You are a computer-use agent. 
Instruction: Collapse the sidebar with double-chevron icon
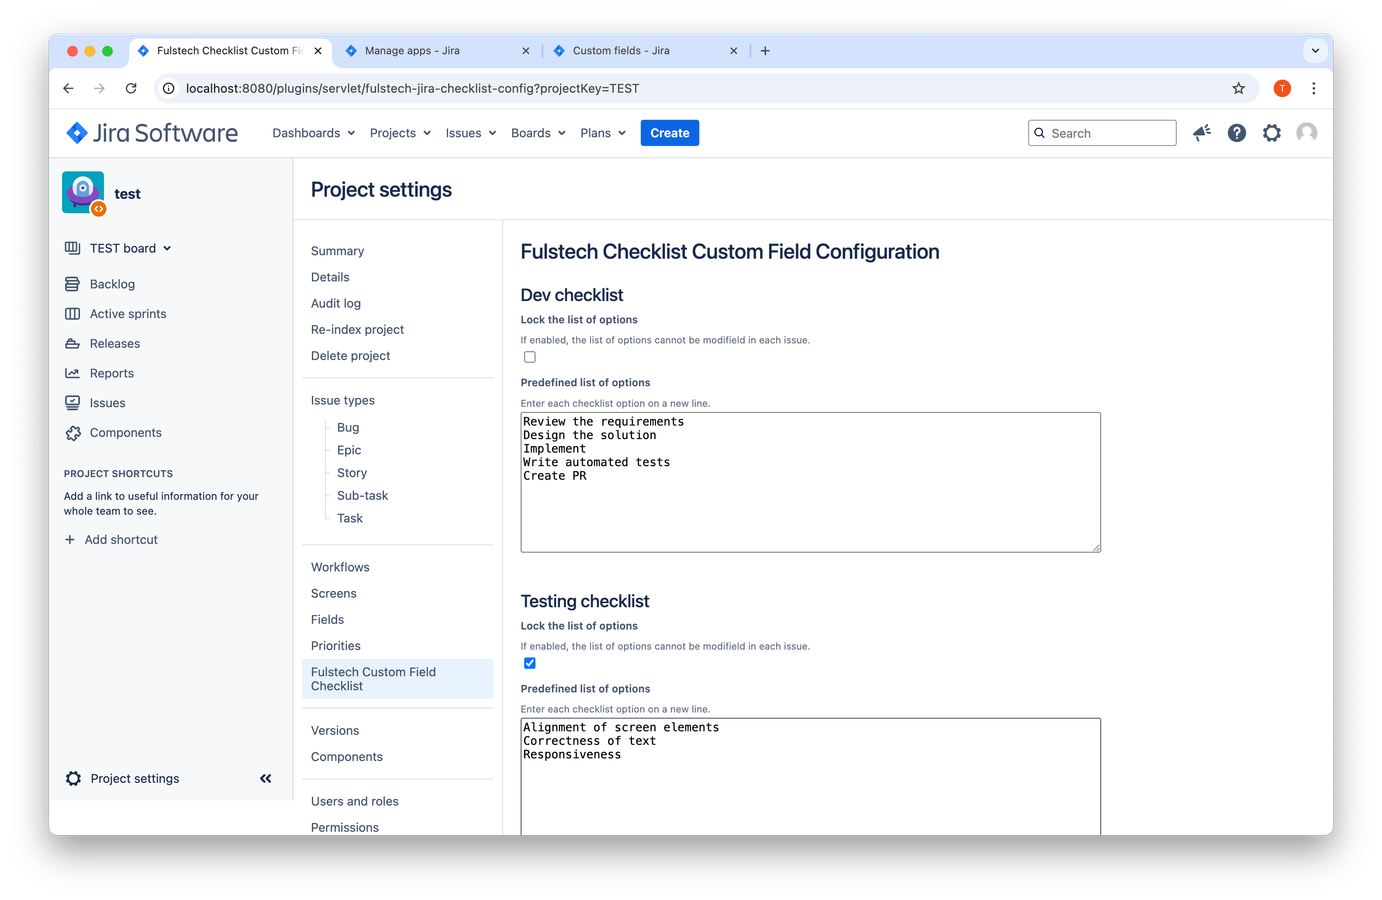coord(266,779)
